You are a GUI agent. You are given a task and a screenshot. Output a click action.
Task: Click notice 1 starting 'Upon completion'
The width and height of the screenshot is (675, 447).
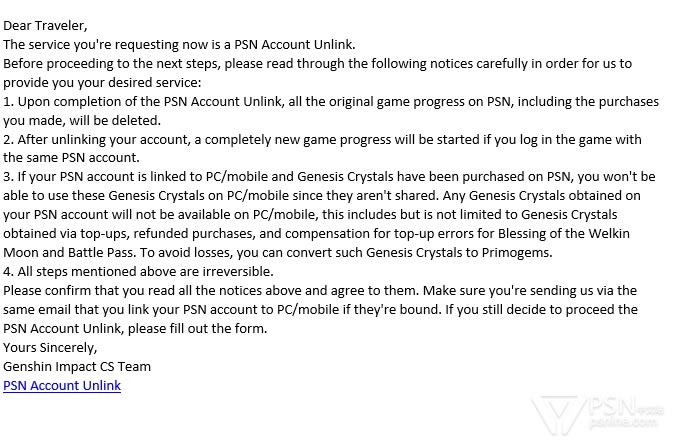click(x=330, y=102)
